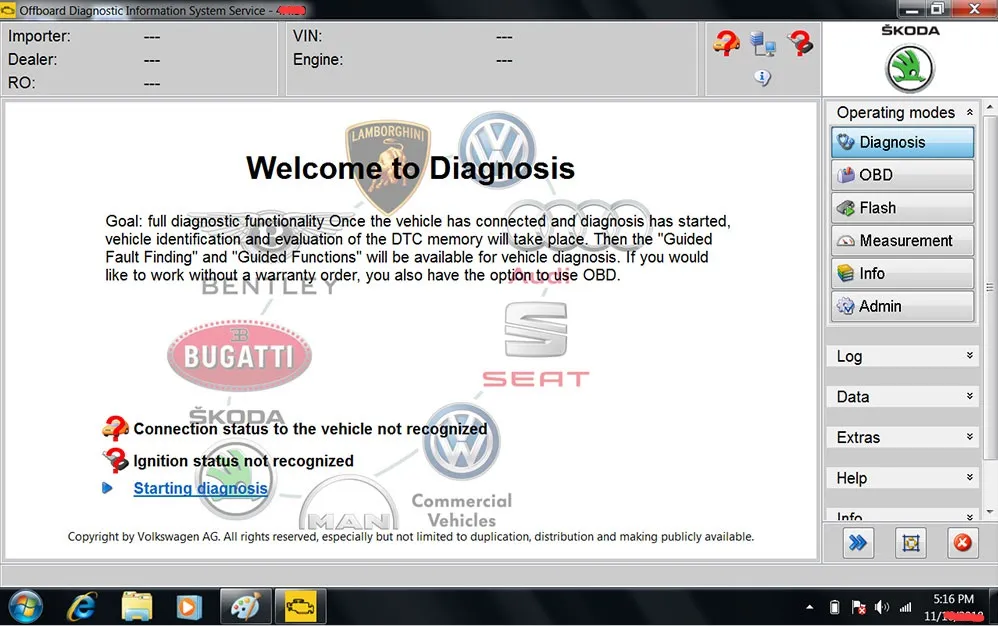Image resolution: width=998 pixels, height=626 pixels.
Task: Click the red cancel circle button
Action: (962, 543)
